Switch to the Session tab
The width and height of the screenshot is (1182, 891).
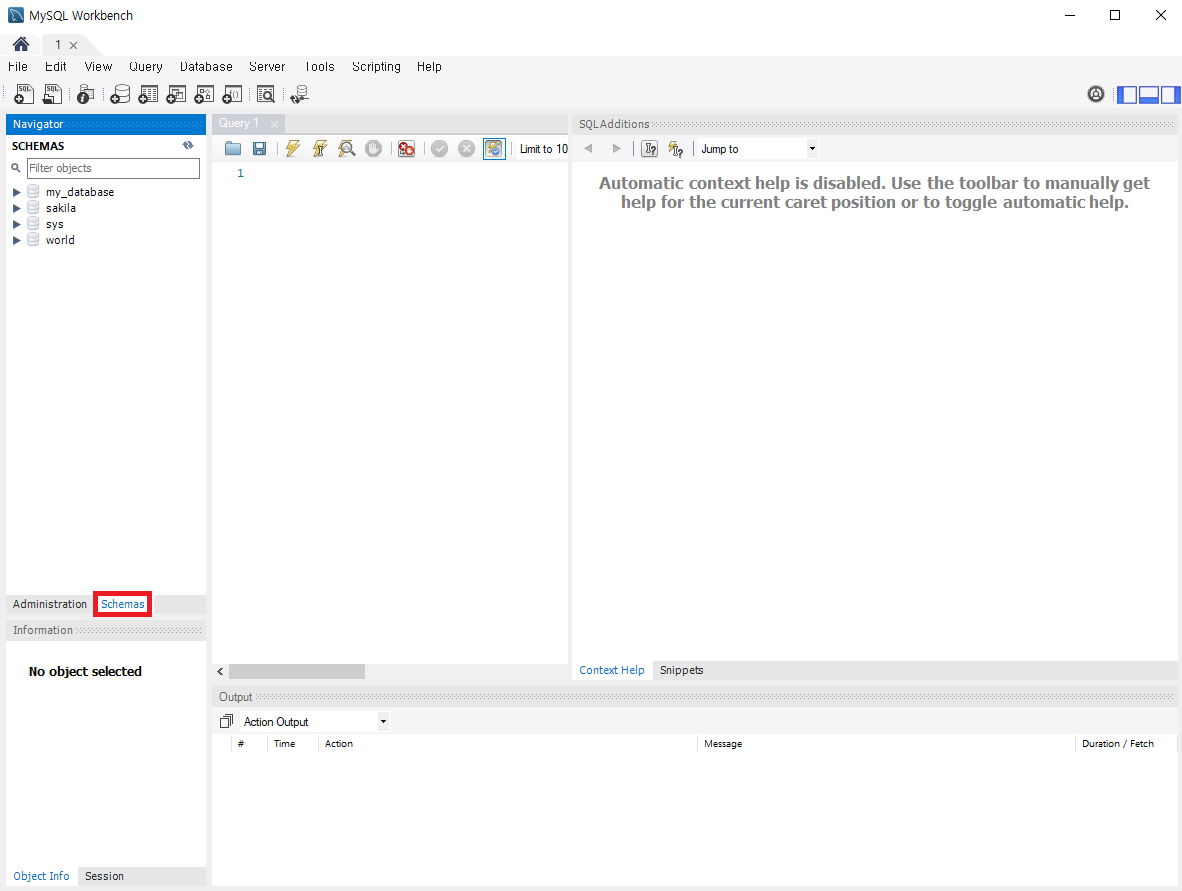point(104,876)
